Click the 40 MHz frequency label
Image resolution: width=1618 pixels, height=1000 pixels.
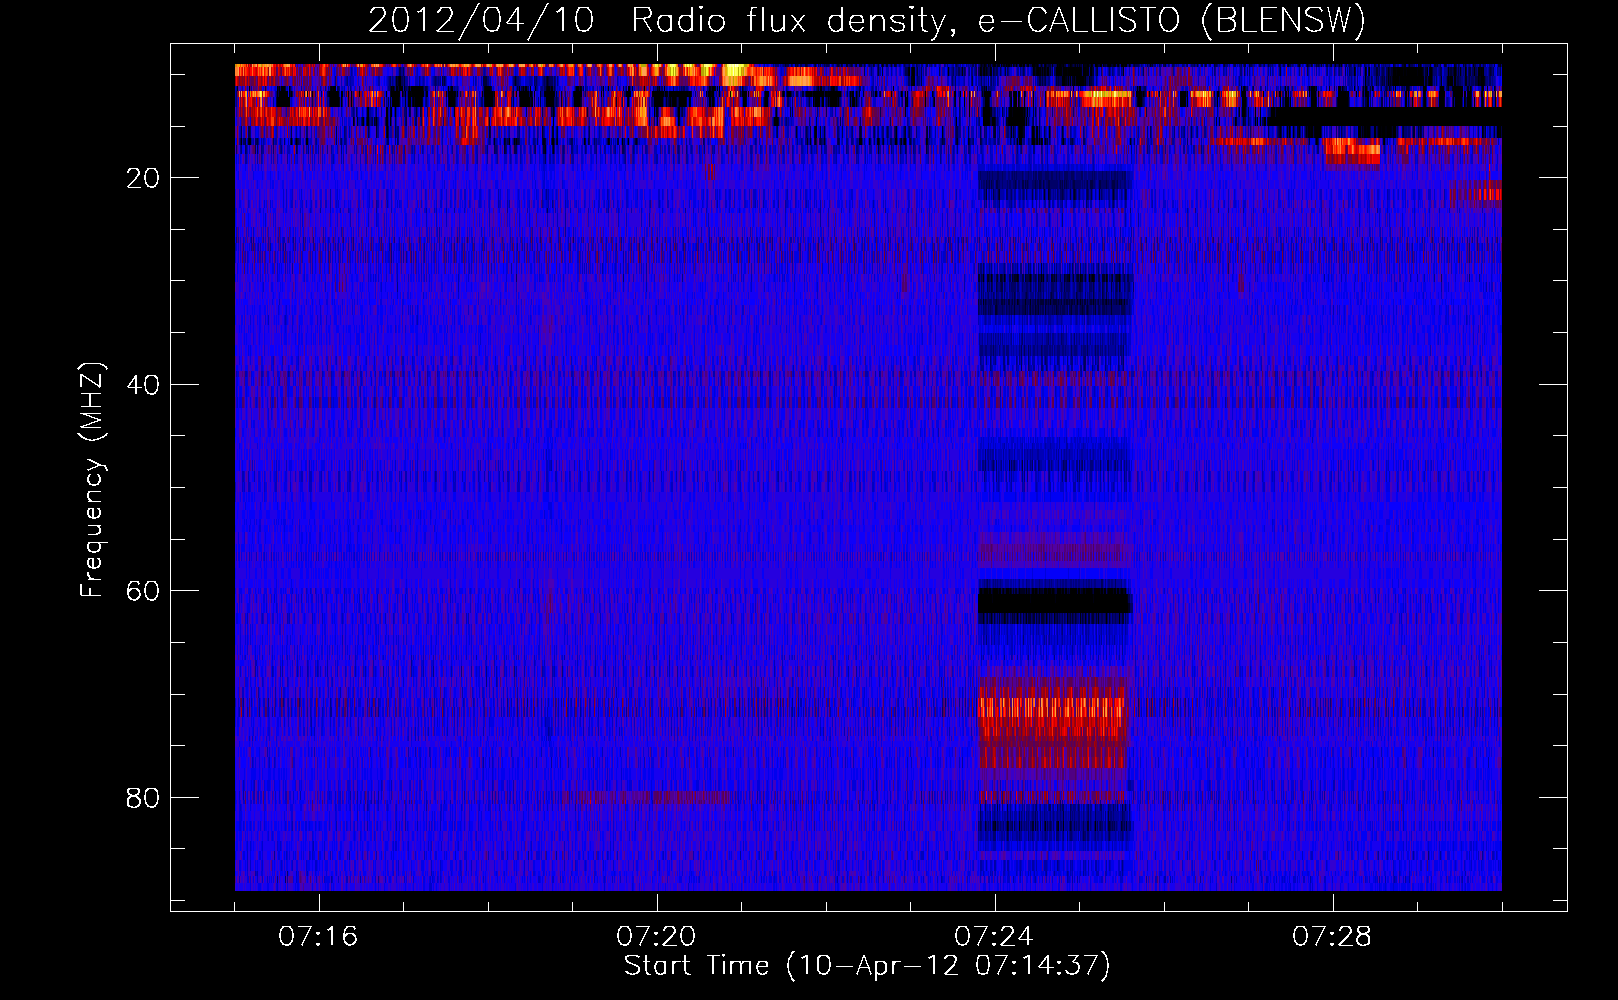tap(144, 385)
